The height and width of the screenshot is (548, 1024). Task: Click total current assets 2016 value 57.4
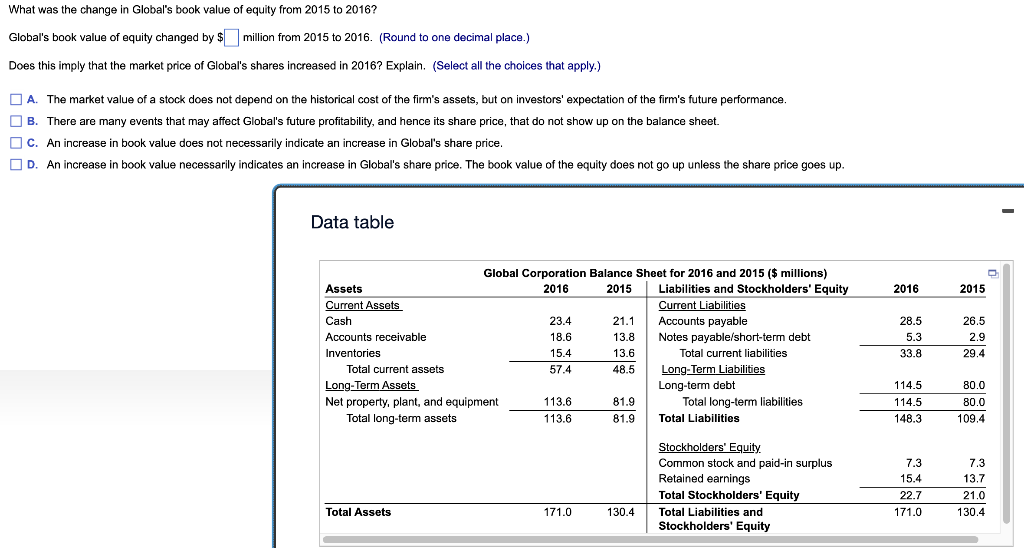point(560,369)
